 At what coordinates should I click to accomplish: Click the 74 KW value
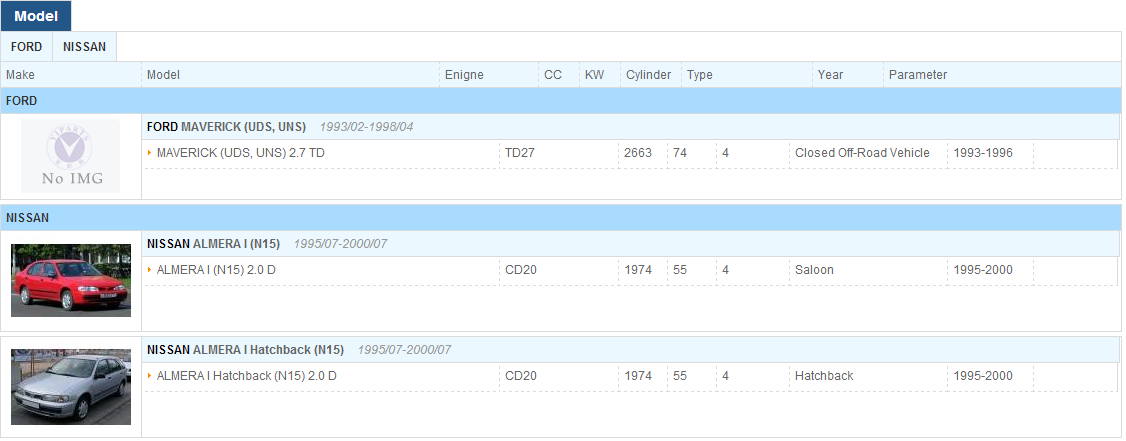[x=680, y=153]
